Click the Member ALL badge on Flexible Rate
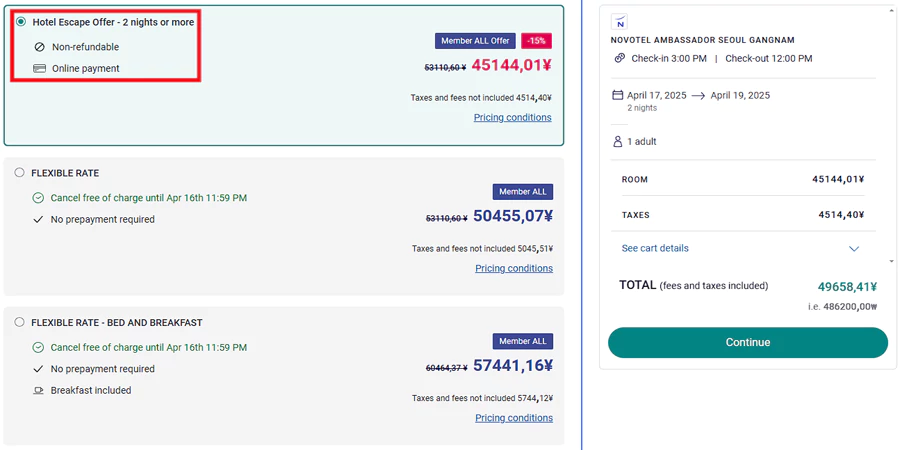Viewport: 900px width, 450px height. coord(522,192)
